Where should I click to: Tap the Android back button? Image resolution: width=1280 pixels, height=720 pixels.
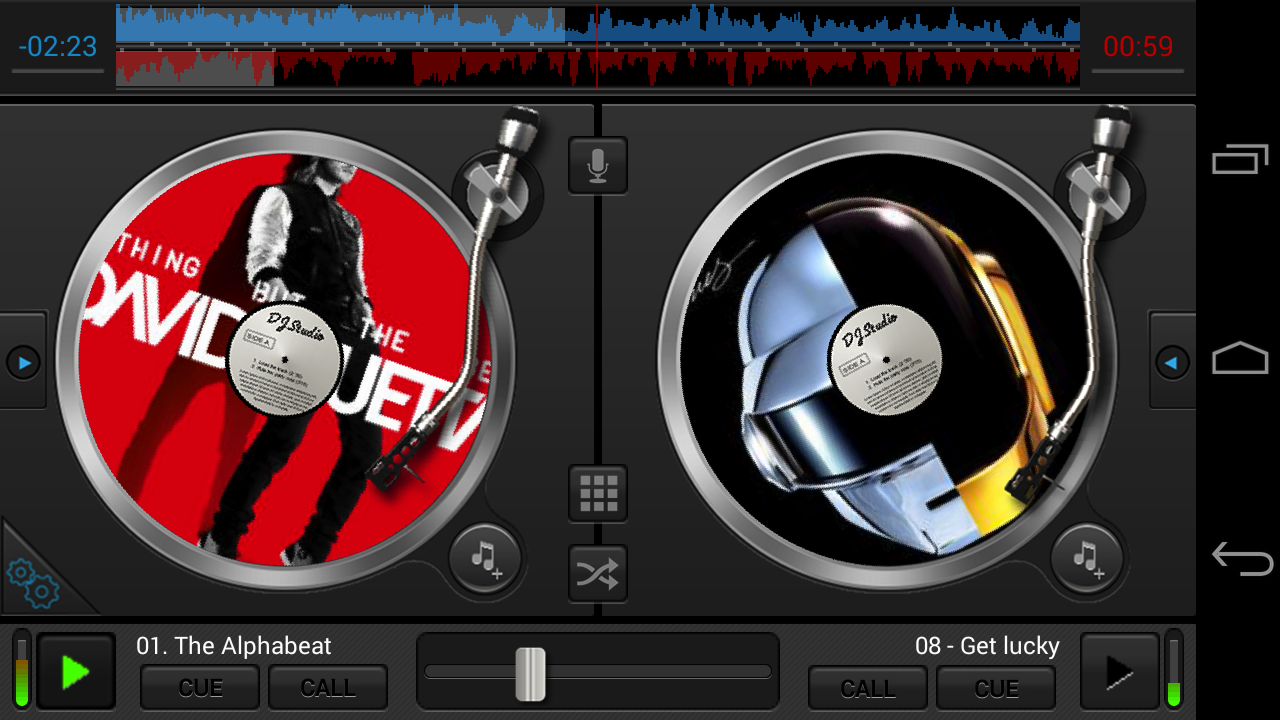pyautogui.click(x=1240, y=558)
